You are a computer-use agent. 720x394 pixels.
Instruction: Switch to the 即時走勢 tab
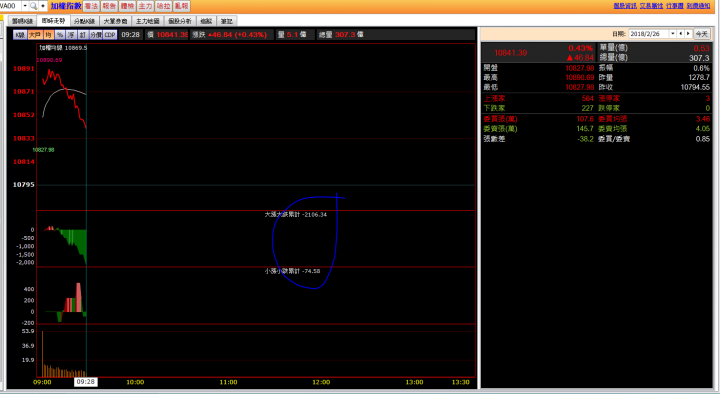53,21
